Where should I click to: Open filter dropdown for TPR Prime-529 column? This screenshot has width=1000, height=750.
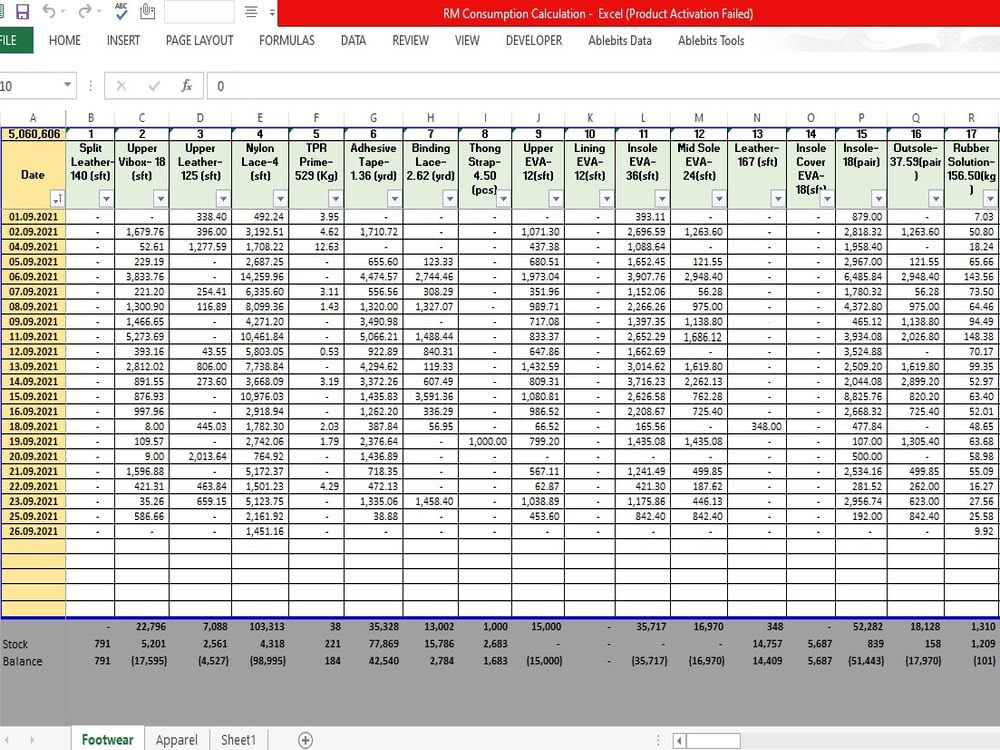335,199
